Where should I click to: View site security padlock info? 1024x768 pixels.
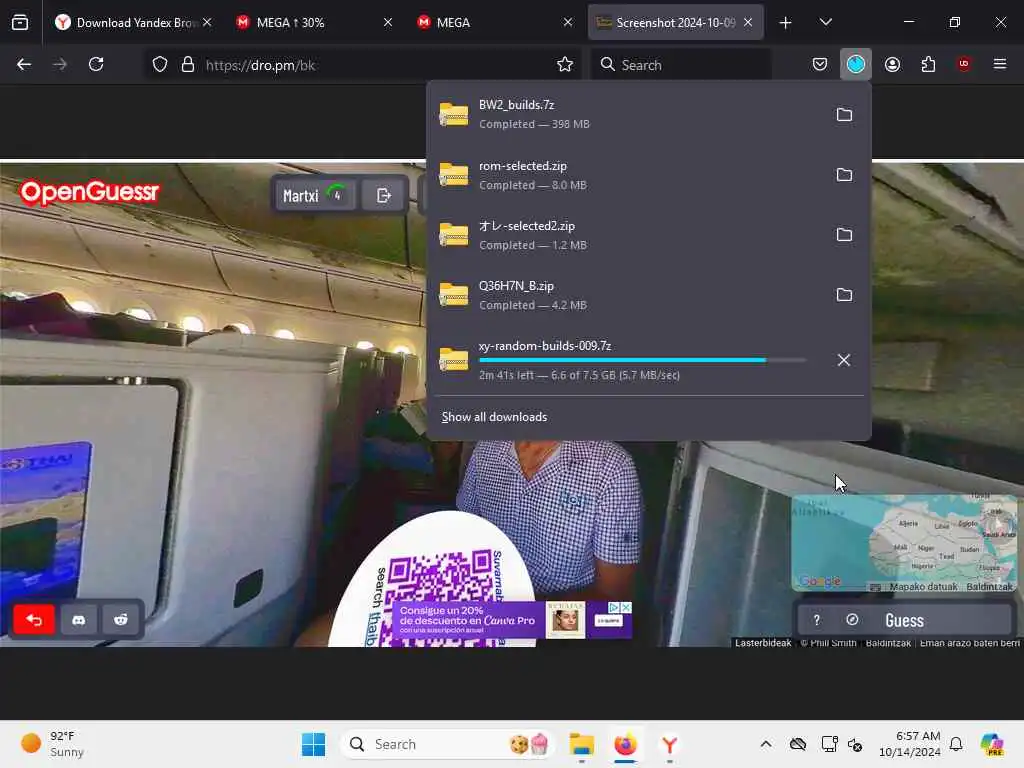tap(188, 65)
